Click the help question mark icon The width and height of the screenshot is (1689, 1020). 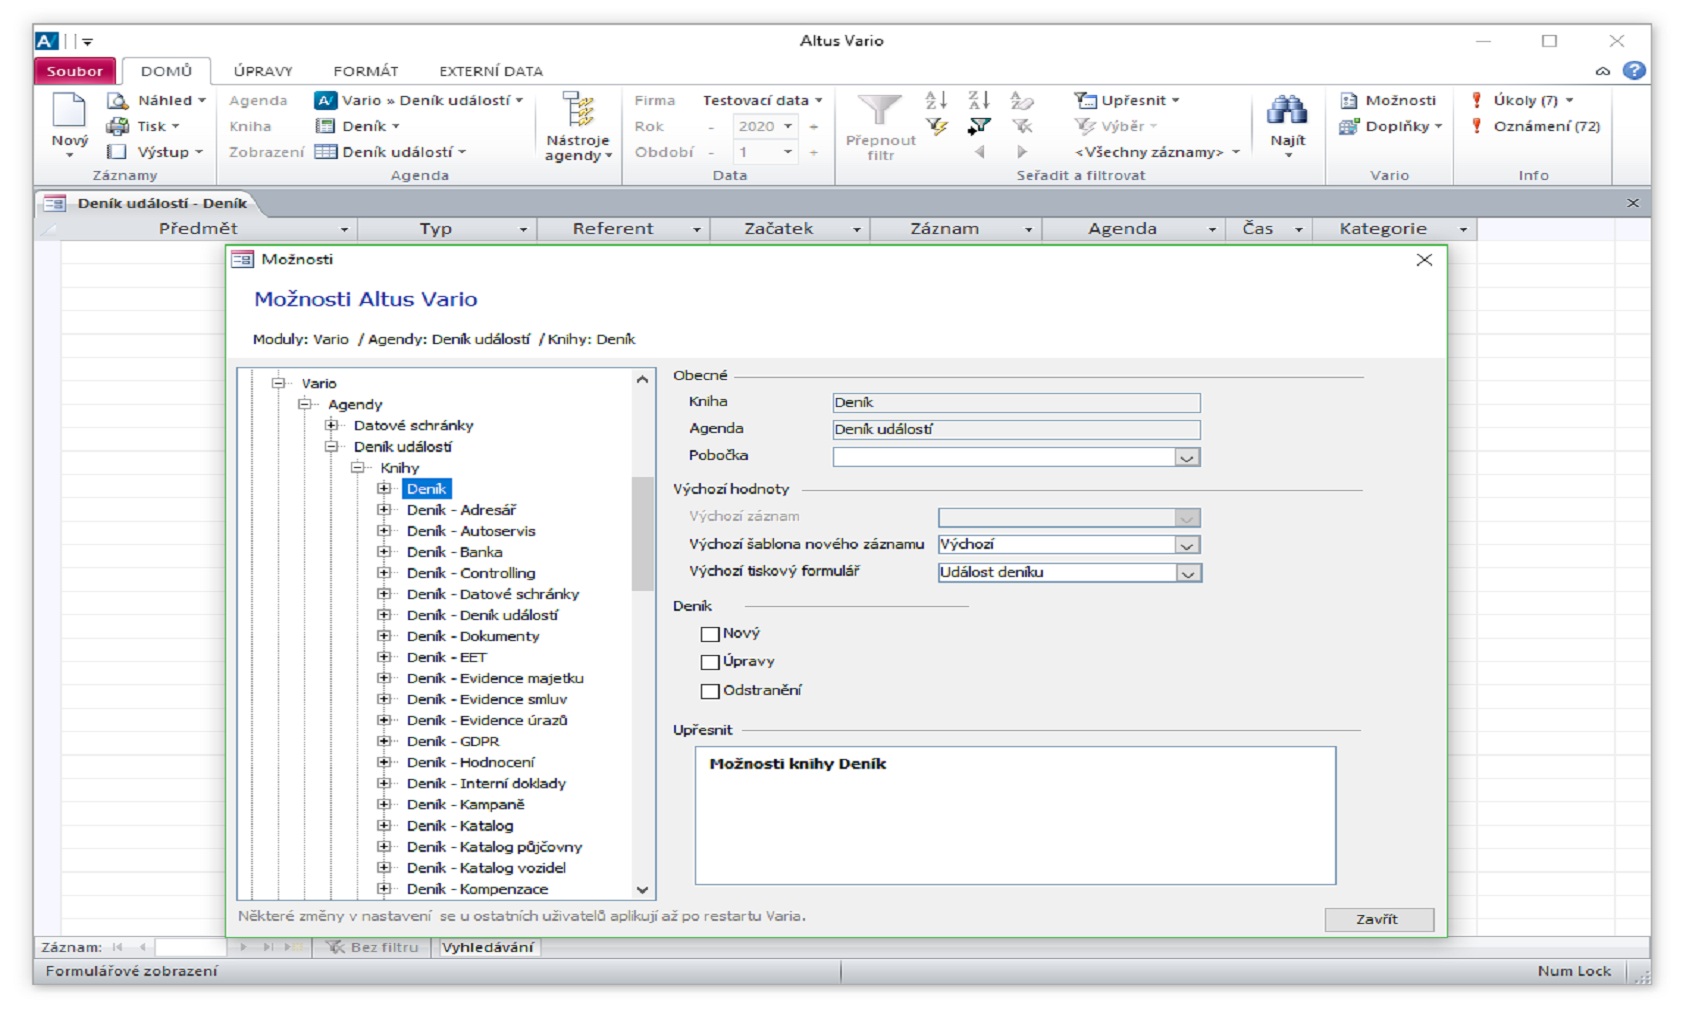pyautogui.click(x=1634, y=70)
